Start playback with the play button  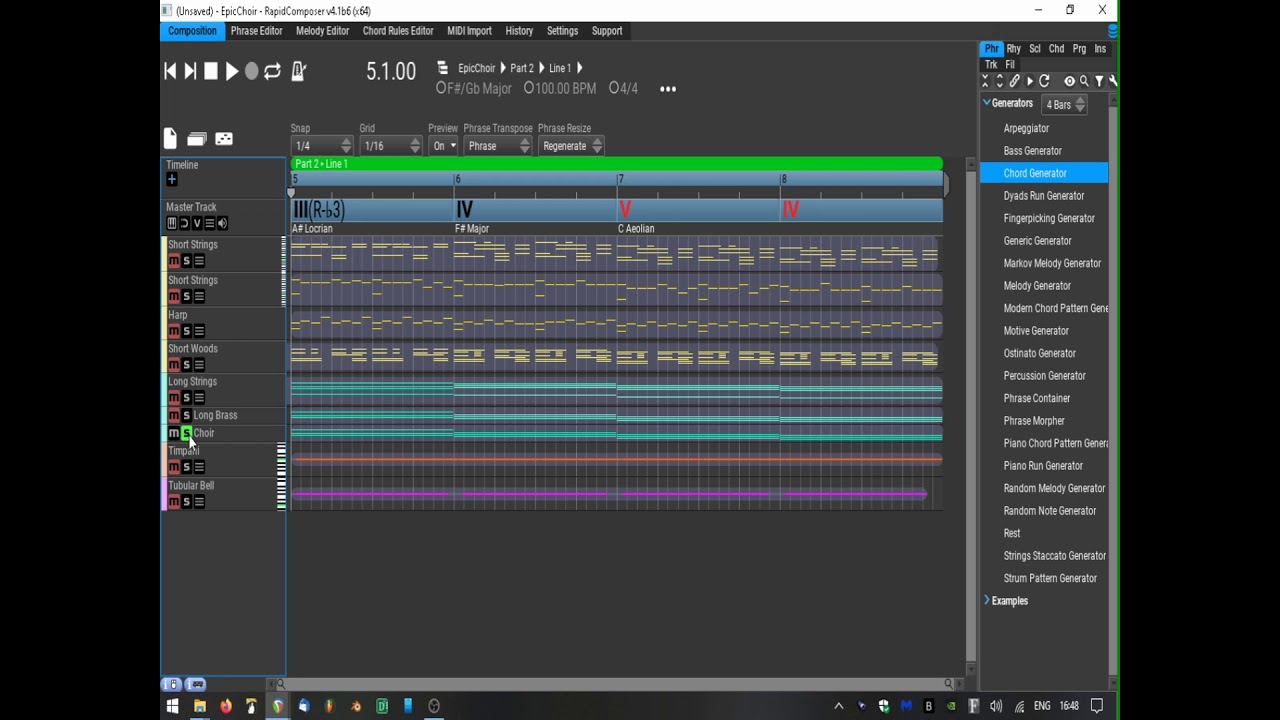click(232, 71)
